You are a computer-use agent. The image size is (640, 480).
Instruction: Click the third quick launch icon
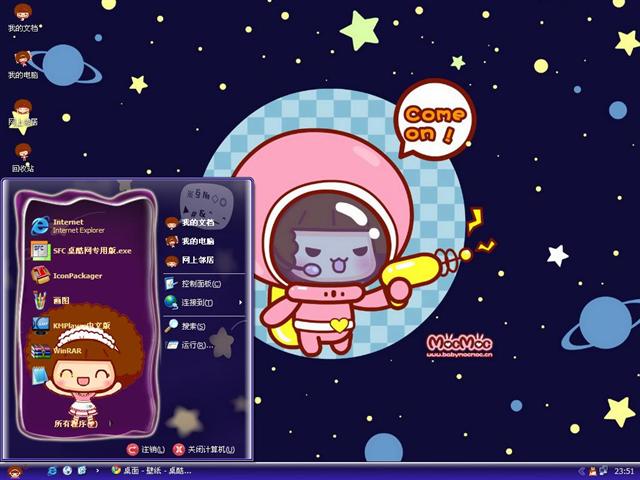[82, 471]
